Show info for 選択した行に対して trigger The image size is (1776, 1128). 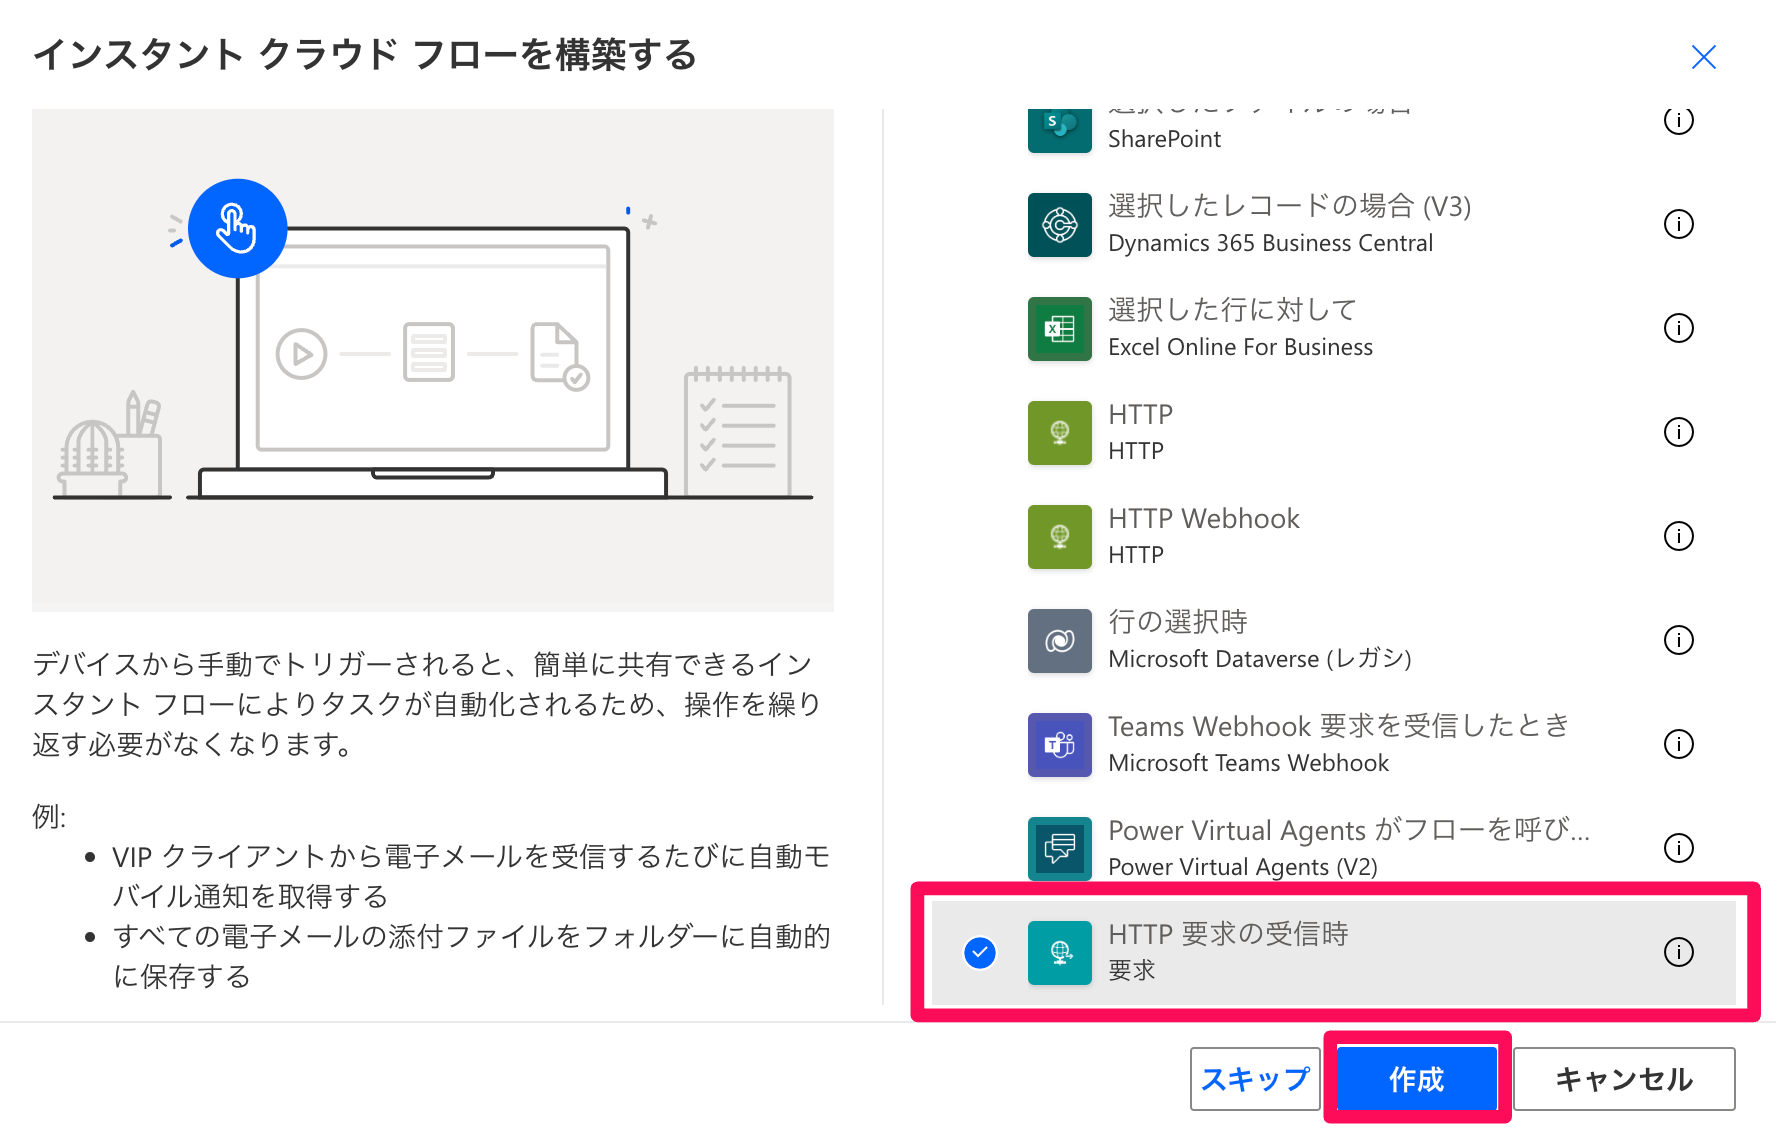point(1678,328)
